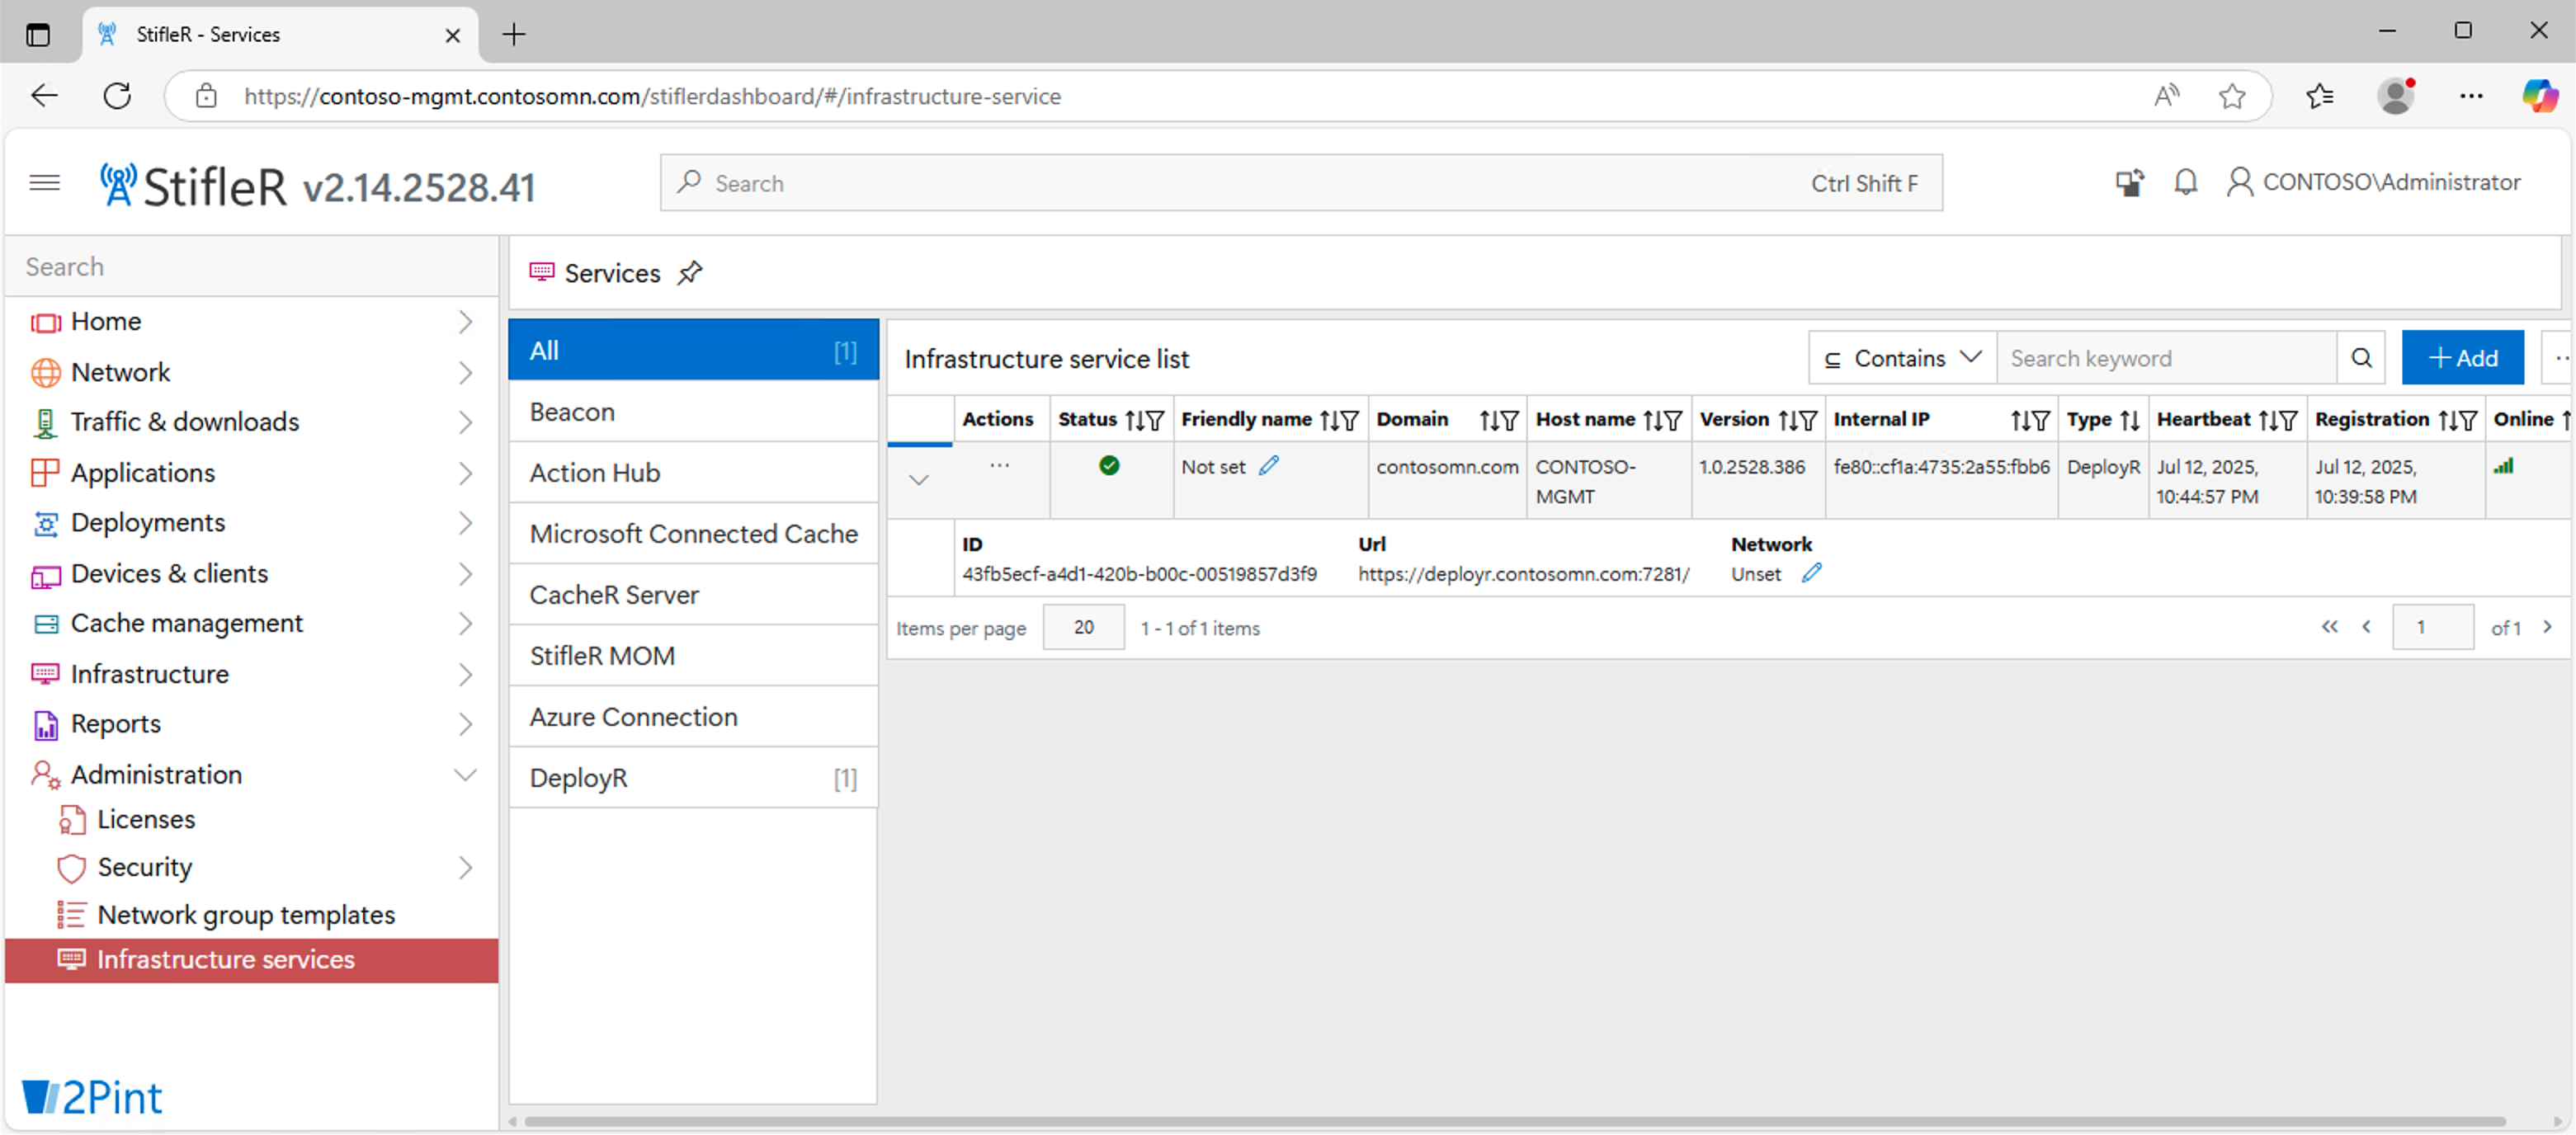2576x1135 pixels.
Task: Open Licenses in the Administration menu
Action: (146, 819)
